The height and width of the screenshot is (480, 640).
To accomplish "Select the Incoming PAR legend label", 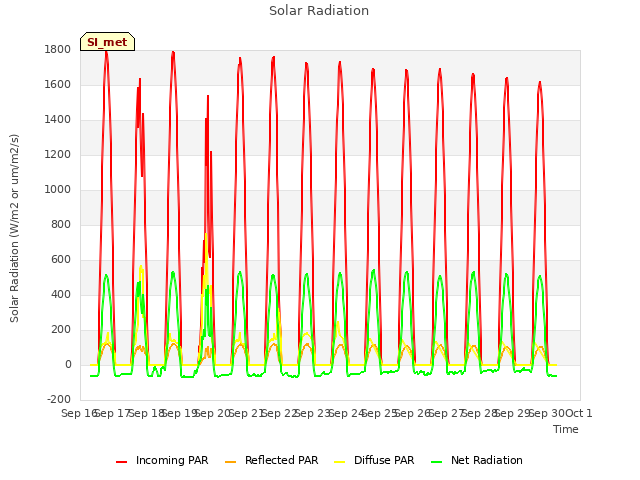I will (x=172, y=460).
